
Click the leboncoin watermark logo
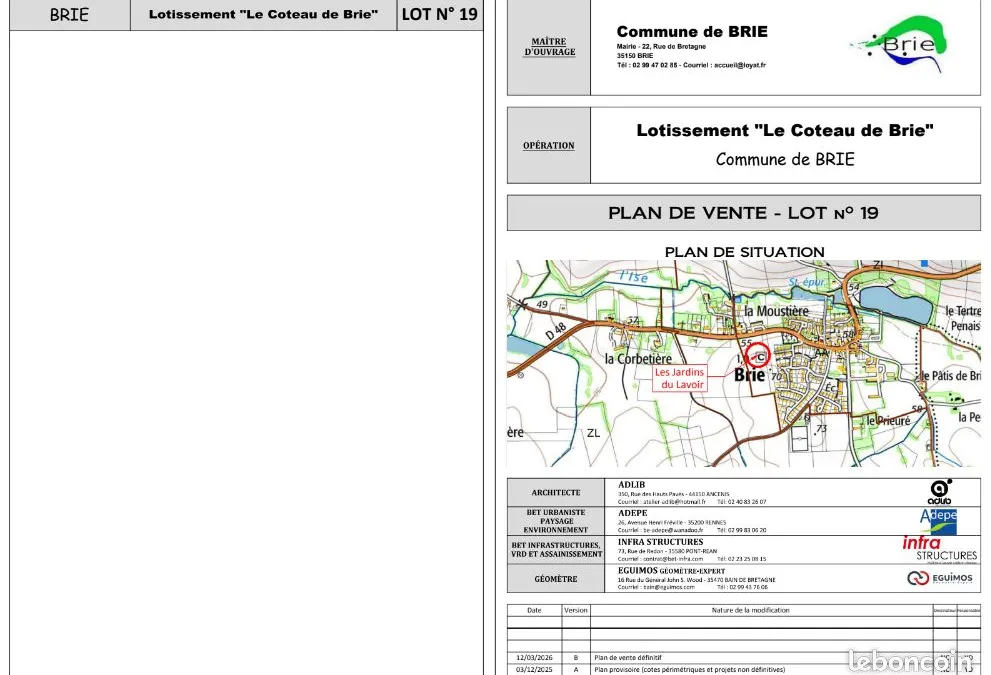[x=910, y=661]
